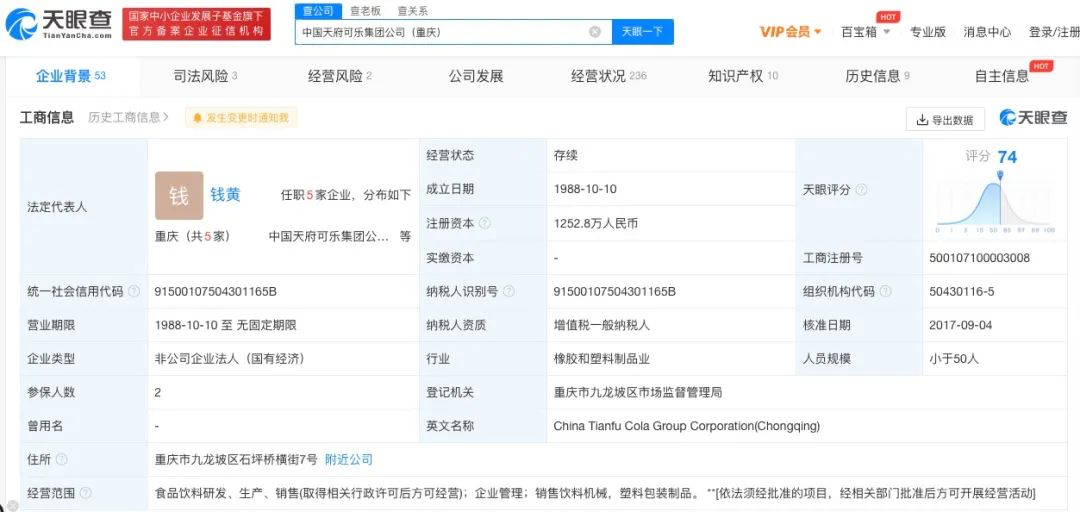Click registration authority 重庆市九龙坡区市场监督管理局
The image size is (1080, 512).
point(638,393)
